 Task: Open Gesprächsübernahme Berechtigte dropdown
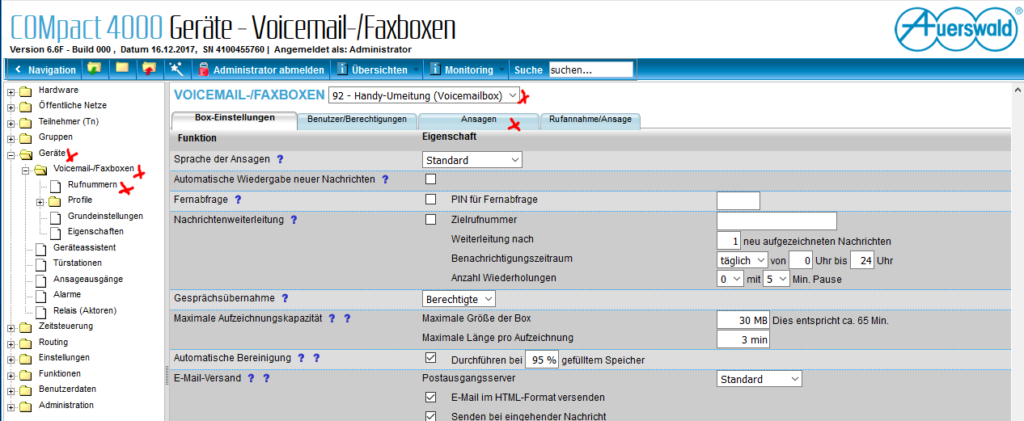459,299
